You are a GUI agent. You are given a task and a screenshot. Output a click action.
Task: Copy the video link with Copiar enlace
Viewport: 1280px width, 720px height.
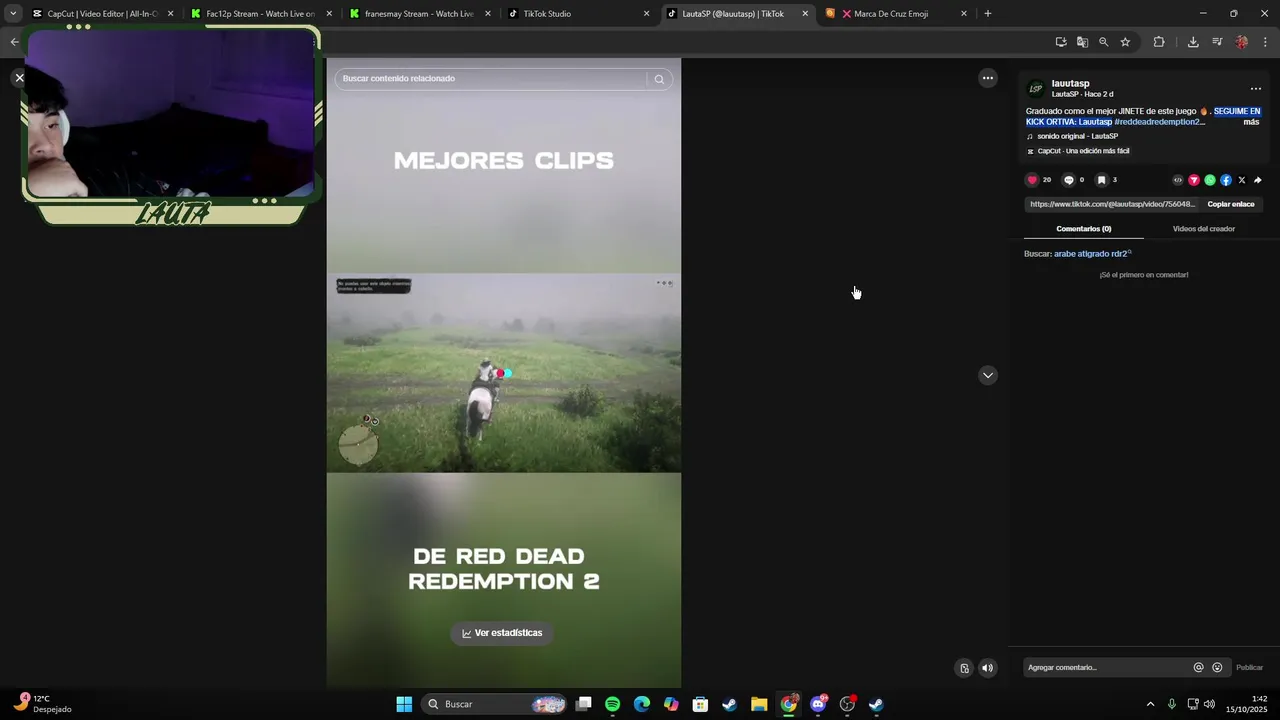pyautogui.click(x=1231, y=204)
